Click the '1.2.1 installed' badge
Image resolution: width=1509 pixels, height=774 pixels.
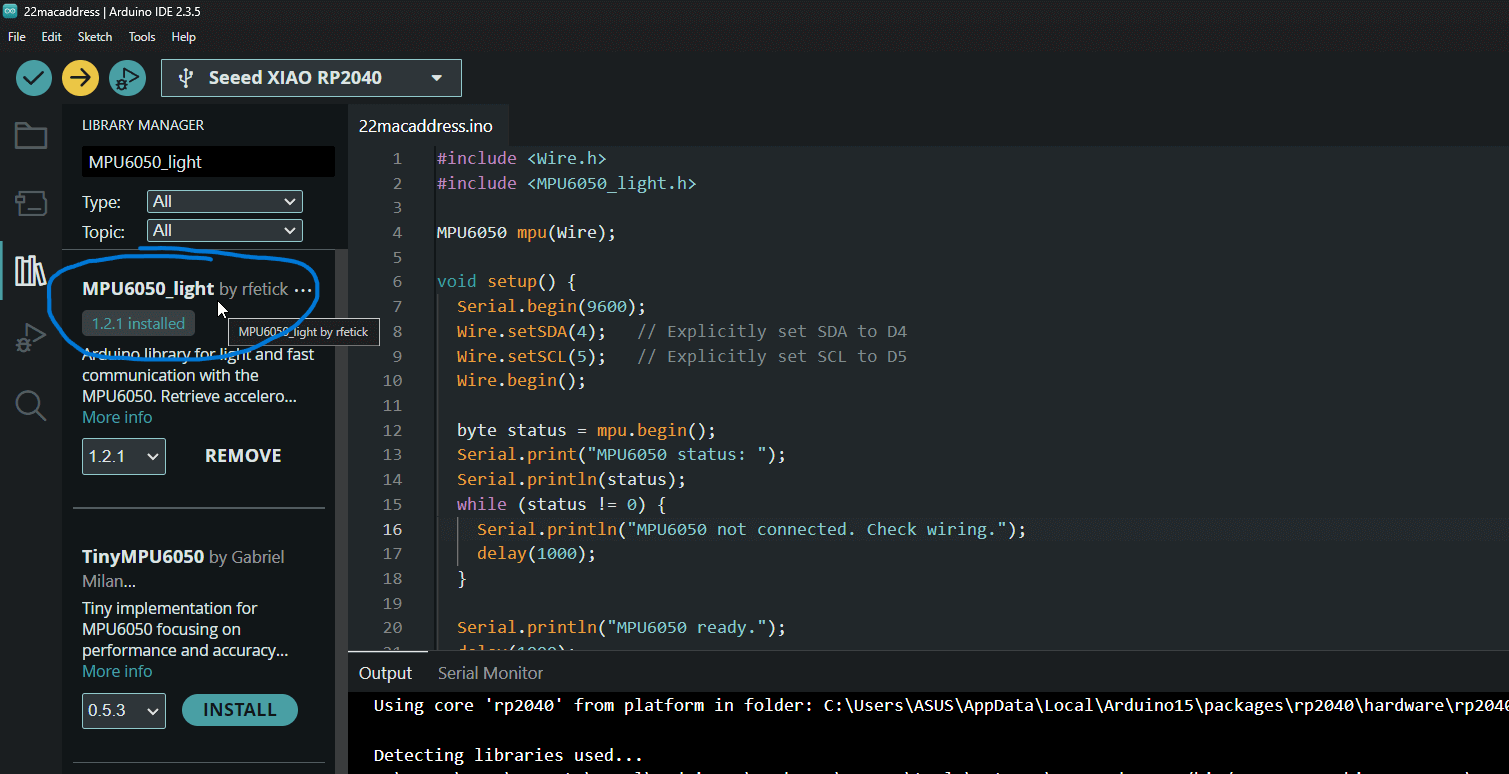[138, 324]
